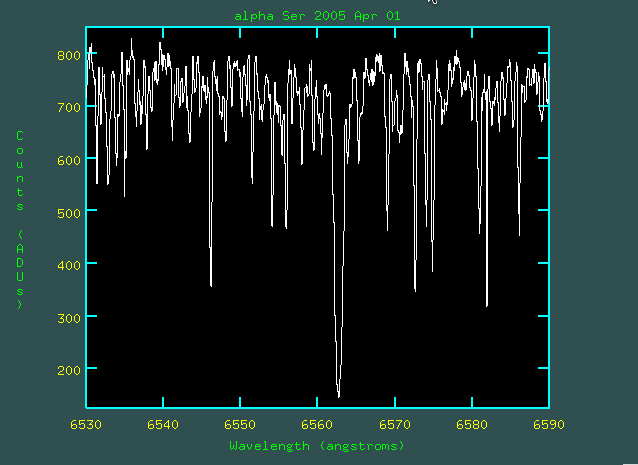Click the y-axis value 800
Screen dimensions: 638x465
coord(69,56)
